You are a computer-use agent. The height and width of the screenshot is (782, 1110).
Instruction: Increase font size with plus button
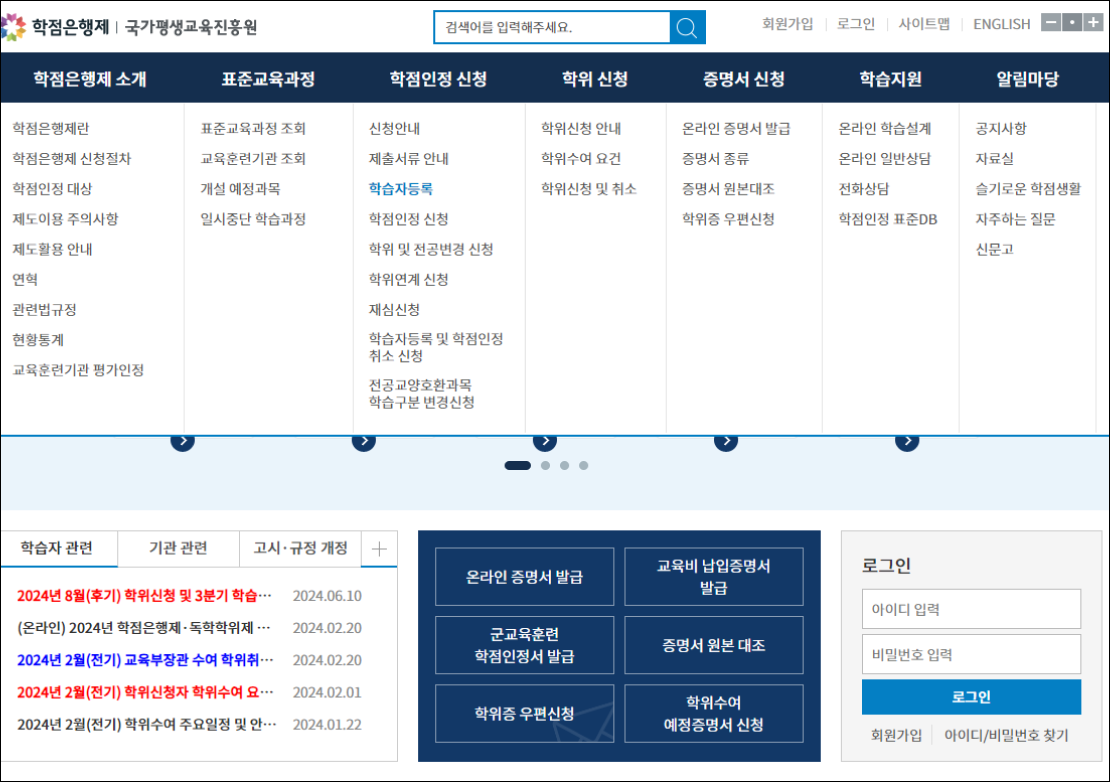pyautogui.click(x=1093, y=23)
